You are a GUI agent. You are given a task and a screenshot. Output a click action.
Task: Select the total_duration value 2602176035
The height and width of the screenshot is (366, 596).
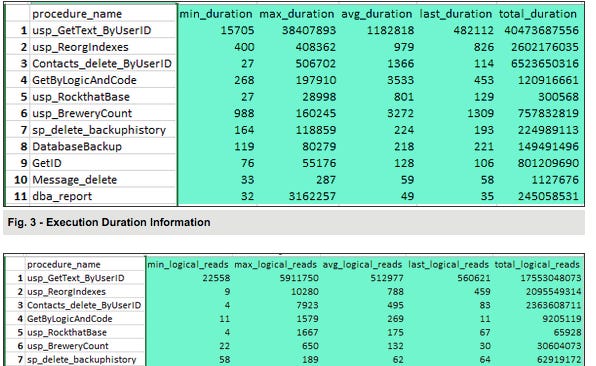coord(545,47)
